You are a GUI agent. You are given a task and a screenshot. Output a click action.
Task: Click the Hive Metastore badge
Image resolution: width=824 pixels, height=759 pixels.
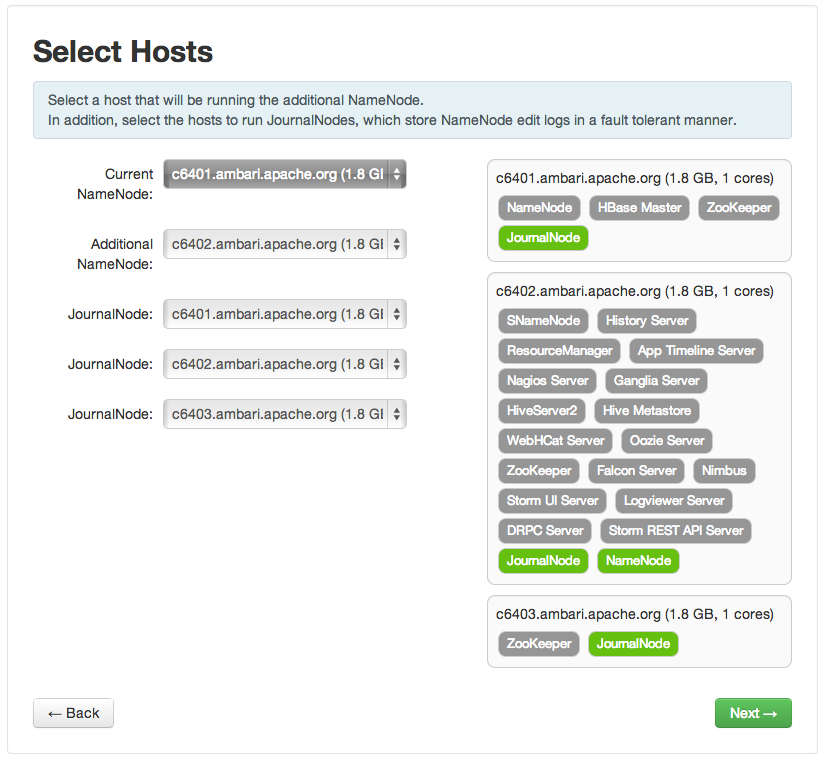pos(646,411)
